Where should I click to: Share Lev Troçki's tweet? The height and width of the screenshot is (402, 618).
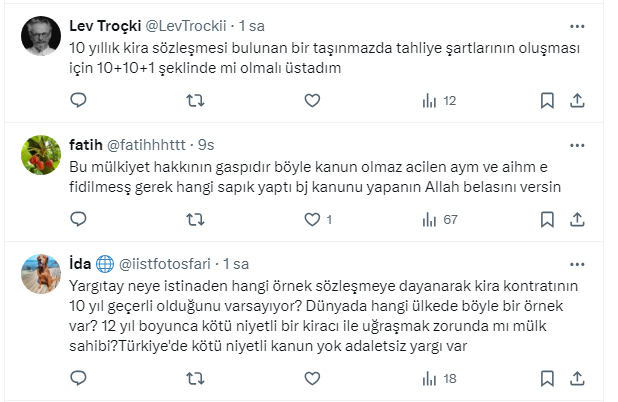pos(577,100)
